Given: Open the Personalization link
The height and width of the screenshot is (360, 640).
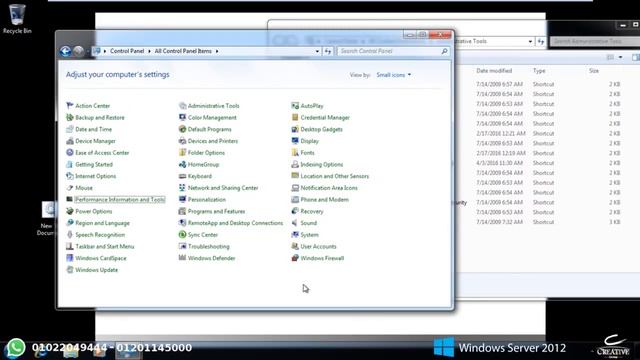Looking at the screenshot, I should tap(207, 200).
